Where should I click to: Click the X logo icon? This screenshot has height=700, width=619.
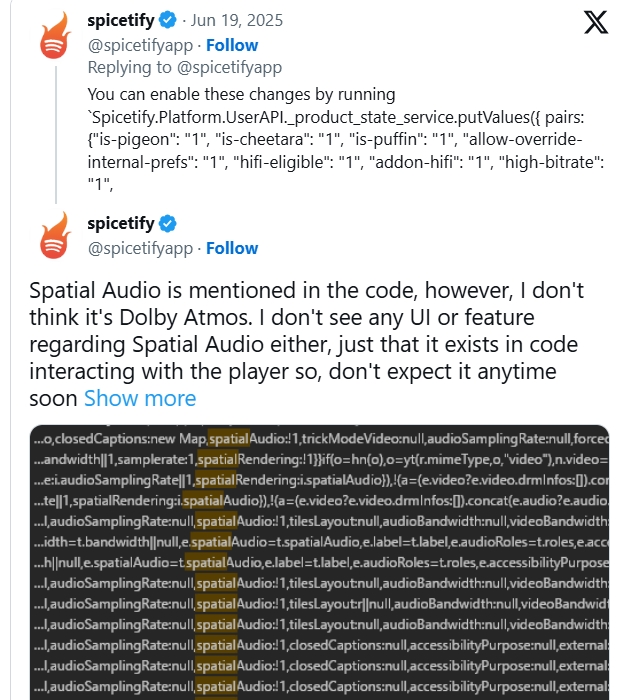point(596,22)
